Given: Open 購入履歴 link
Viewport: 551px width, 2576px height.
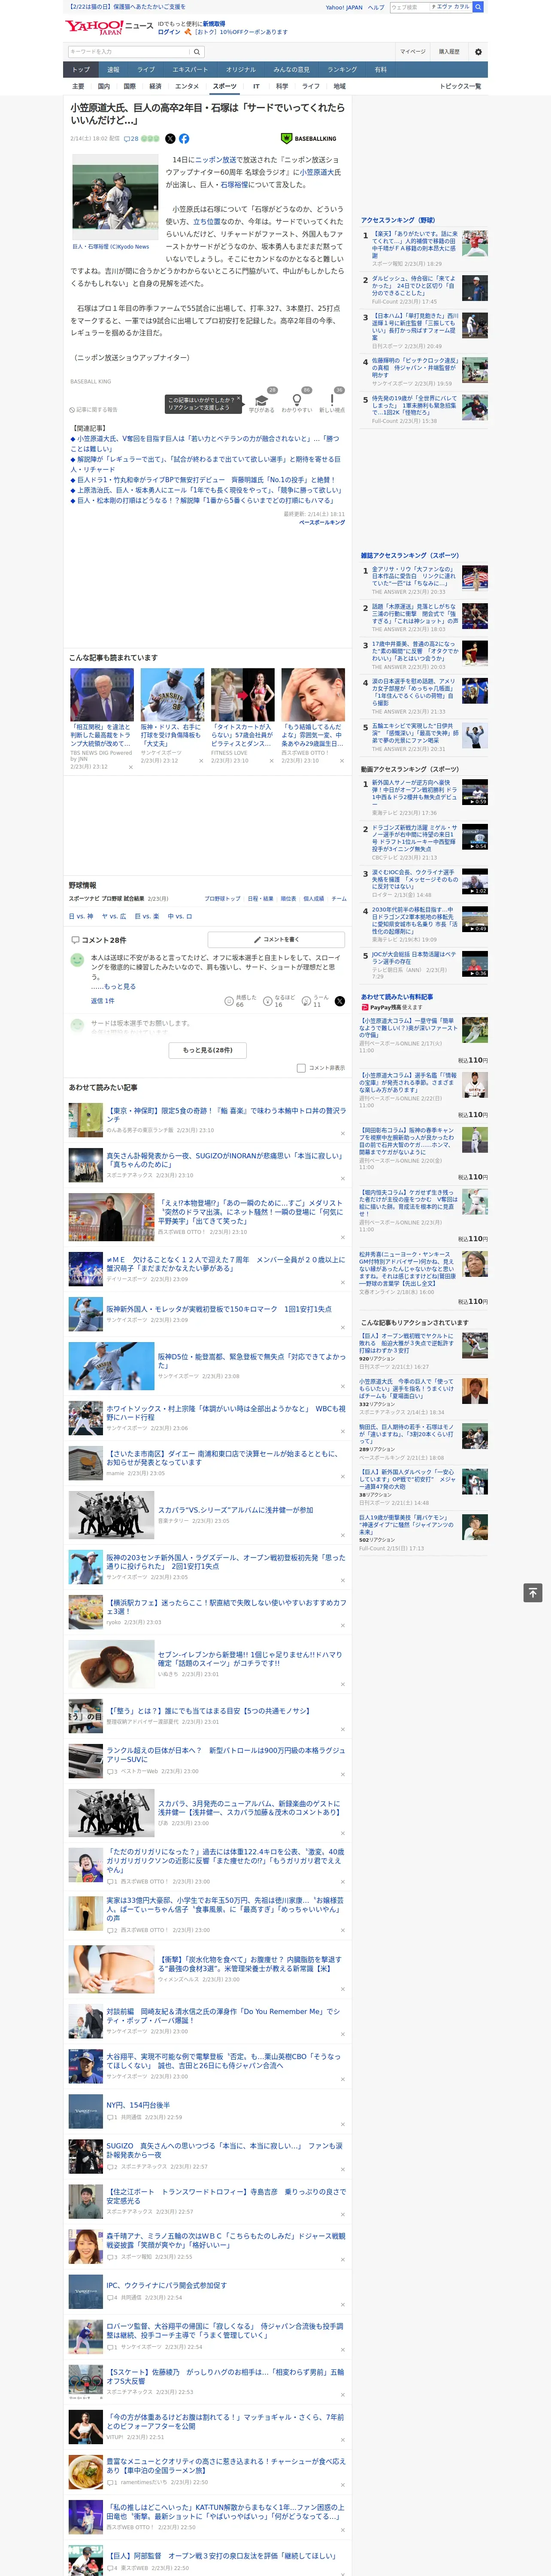Looking at the screenshot, I should (x=449, y=51).
